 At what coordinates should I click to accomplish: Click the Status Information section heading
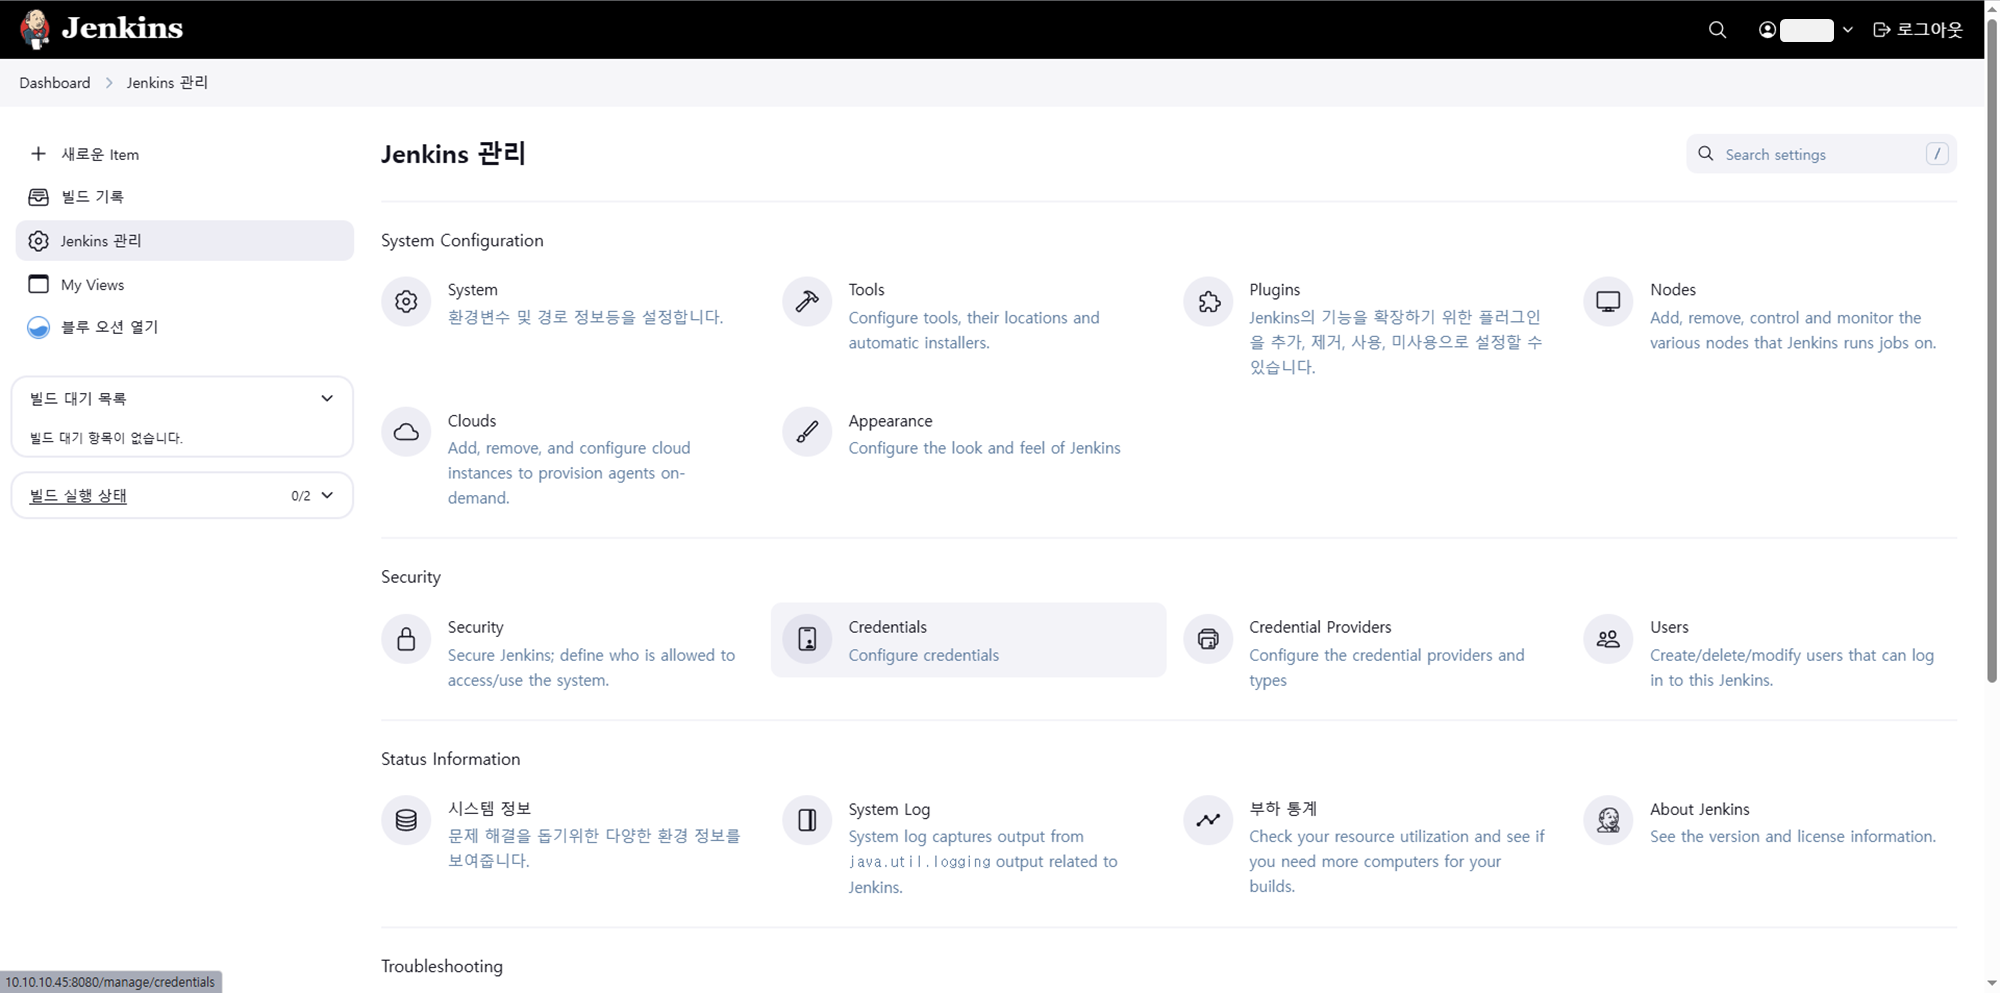click(450, 759)
